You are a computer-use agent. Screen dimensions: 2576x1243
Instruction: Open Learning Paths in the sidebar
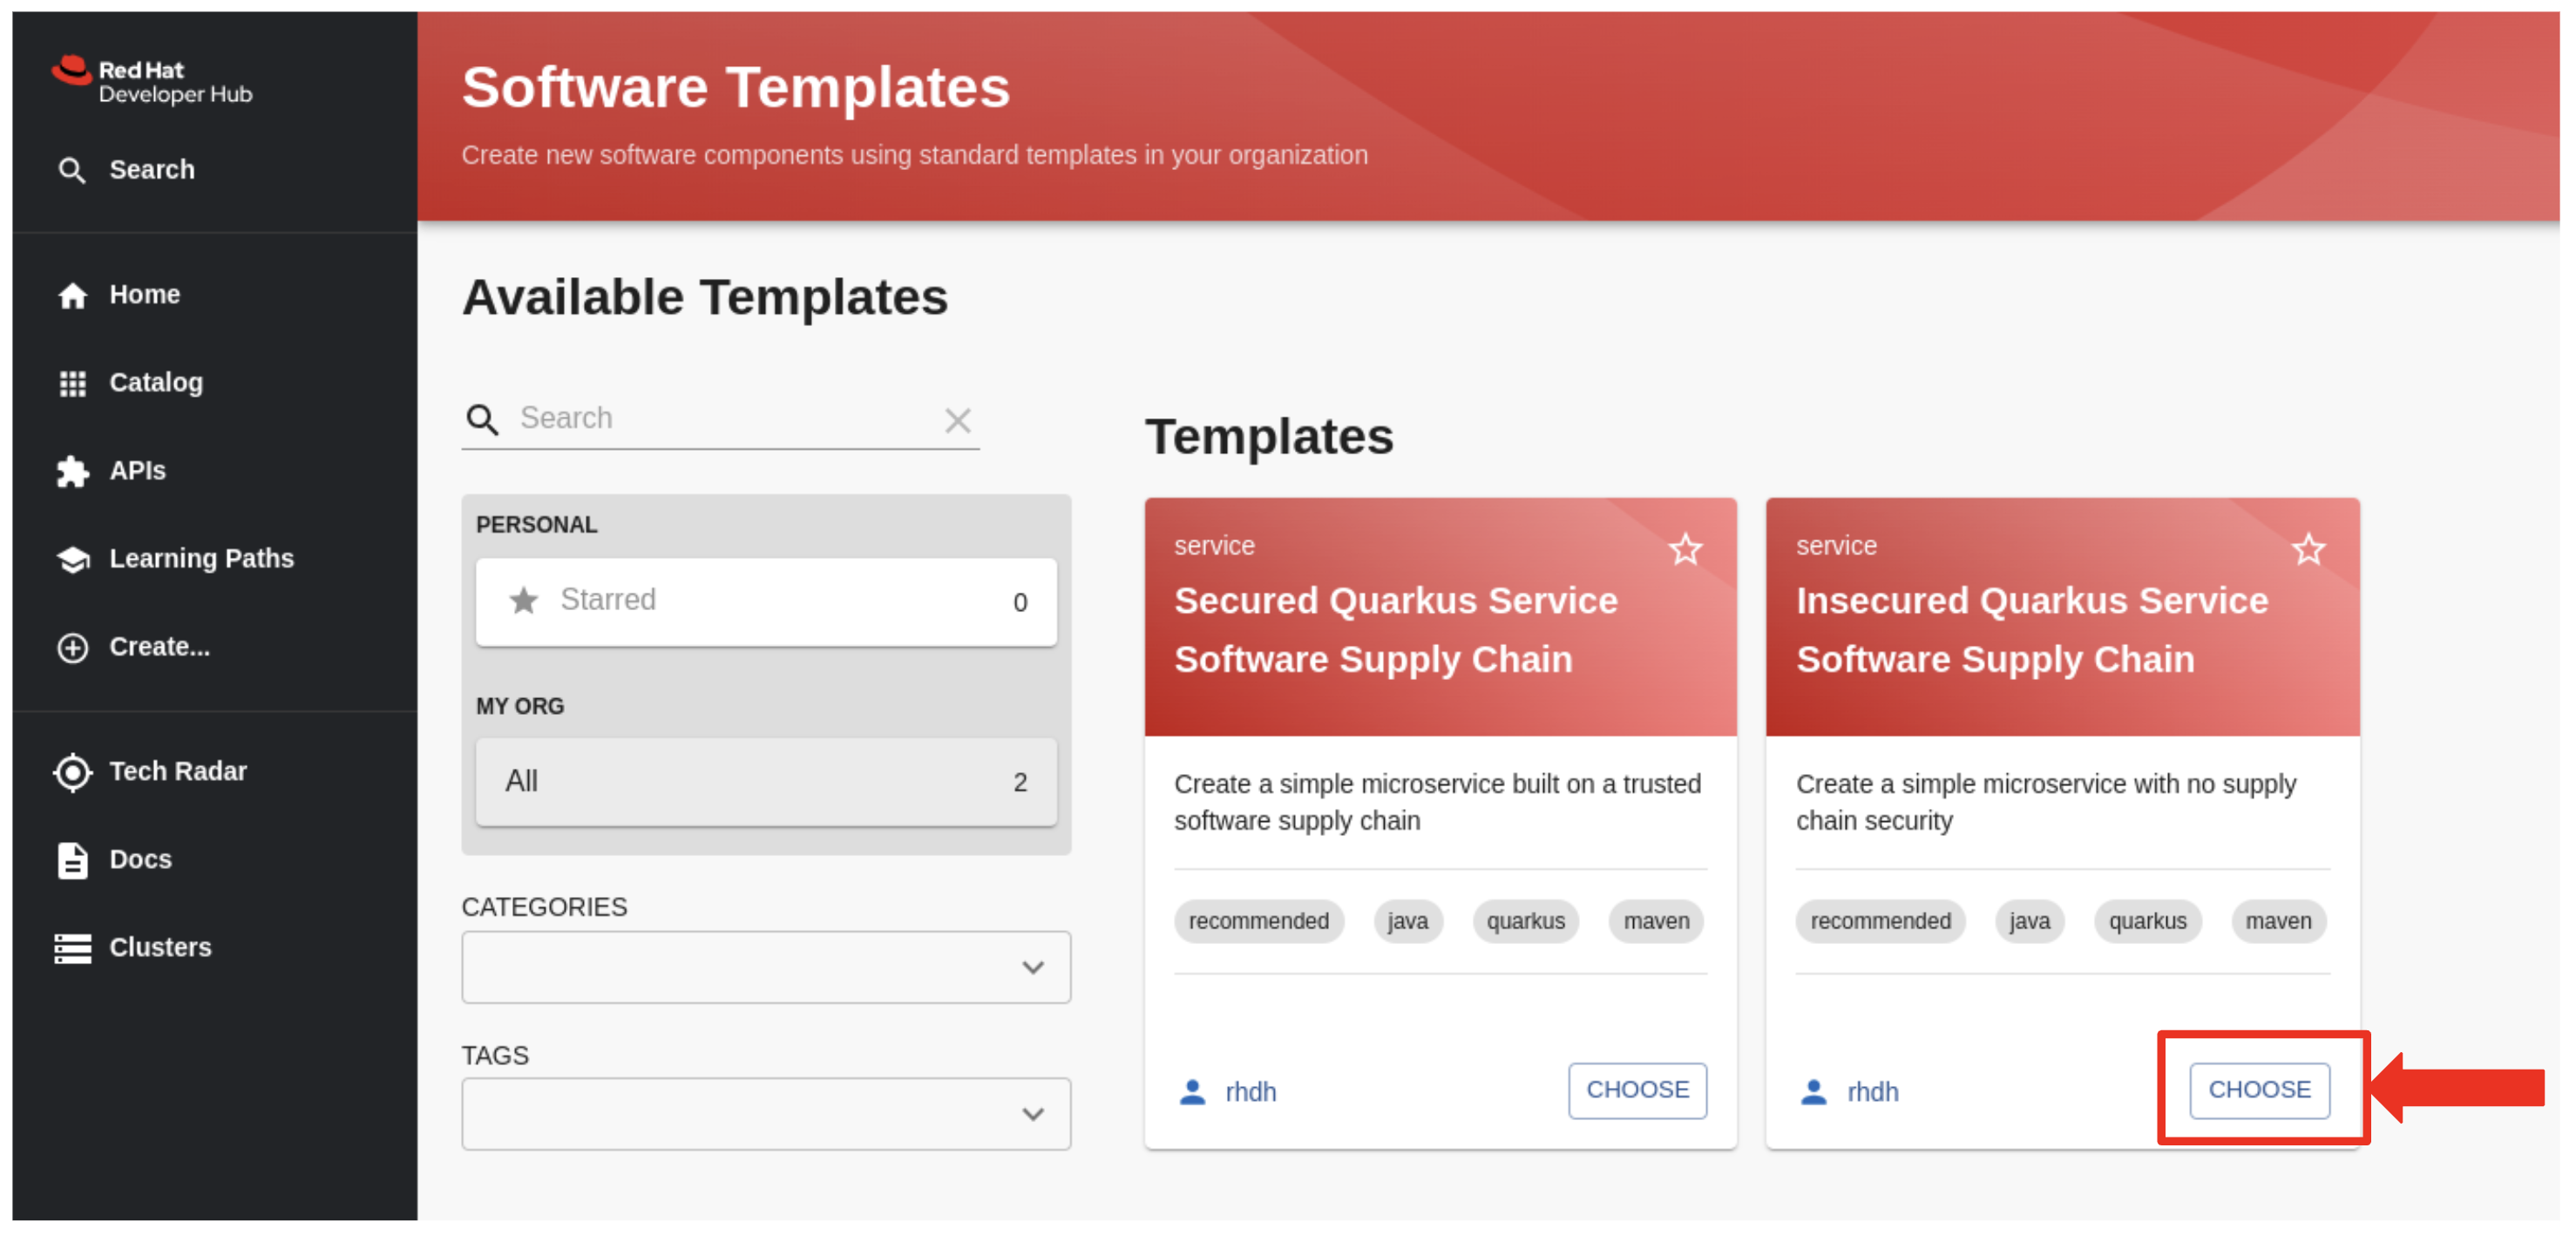pyautogui.click(x=202, y=559)
